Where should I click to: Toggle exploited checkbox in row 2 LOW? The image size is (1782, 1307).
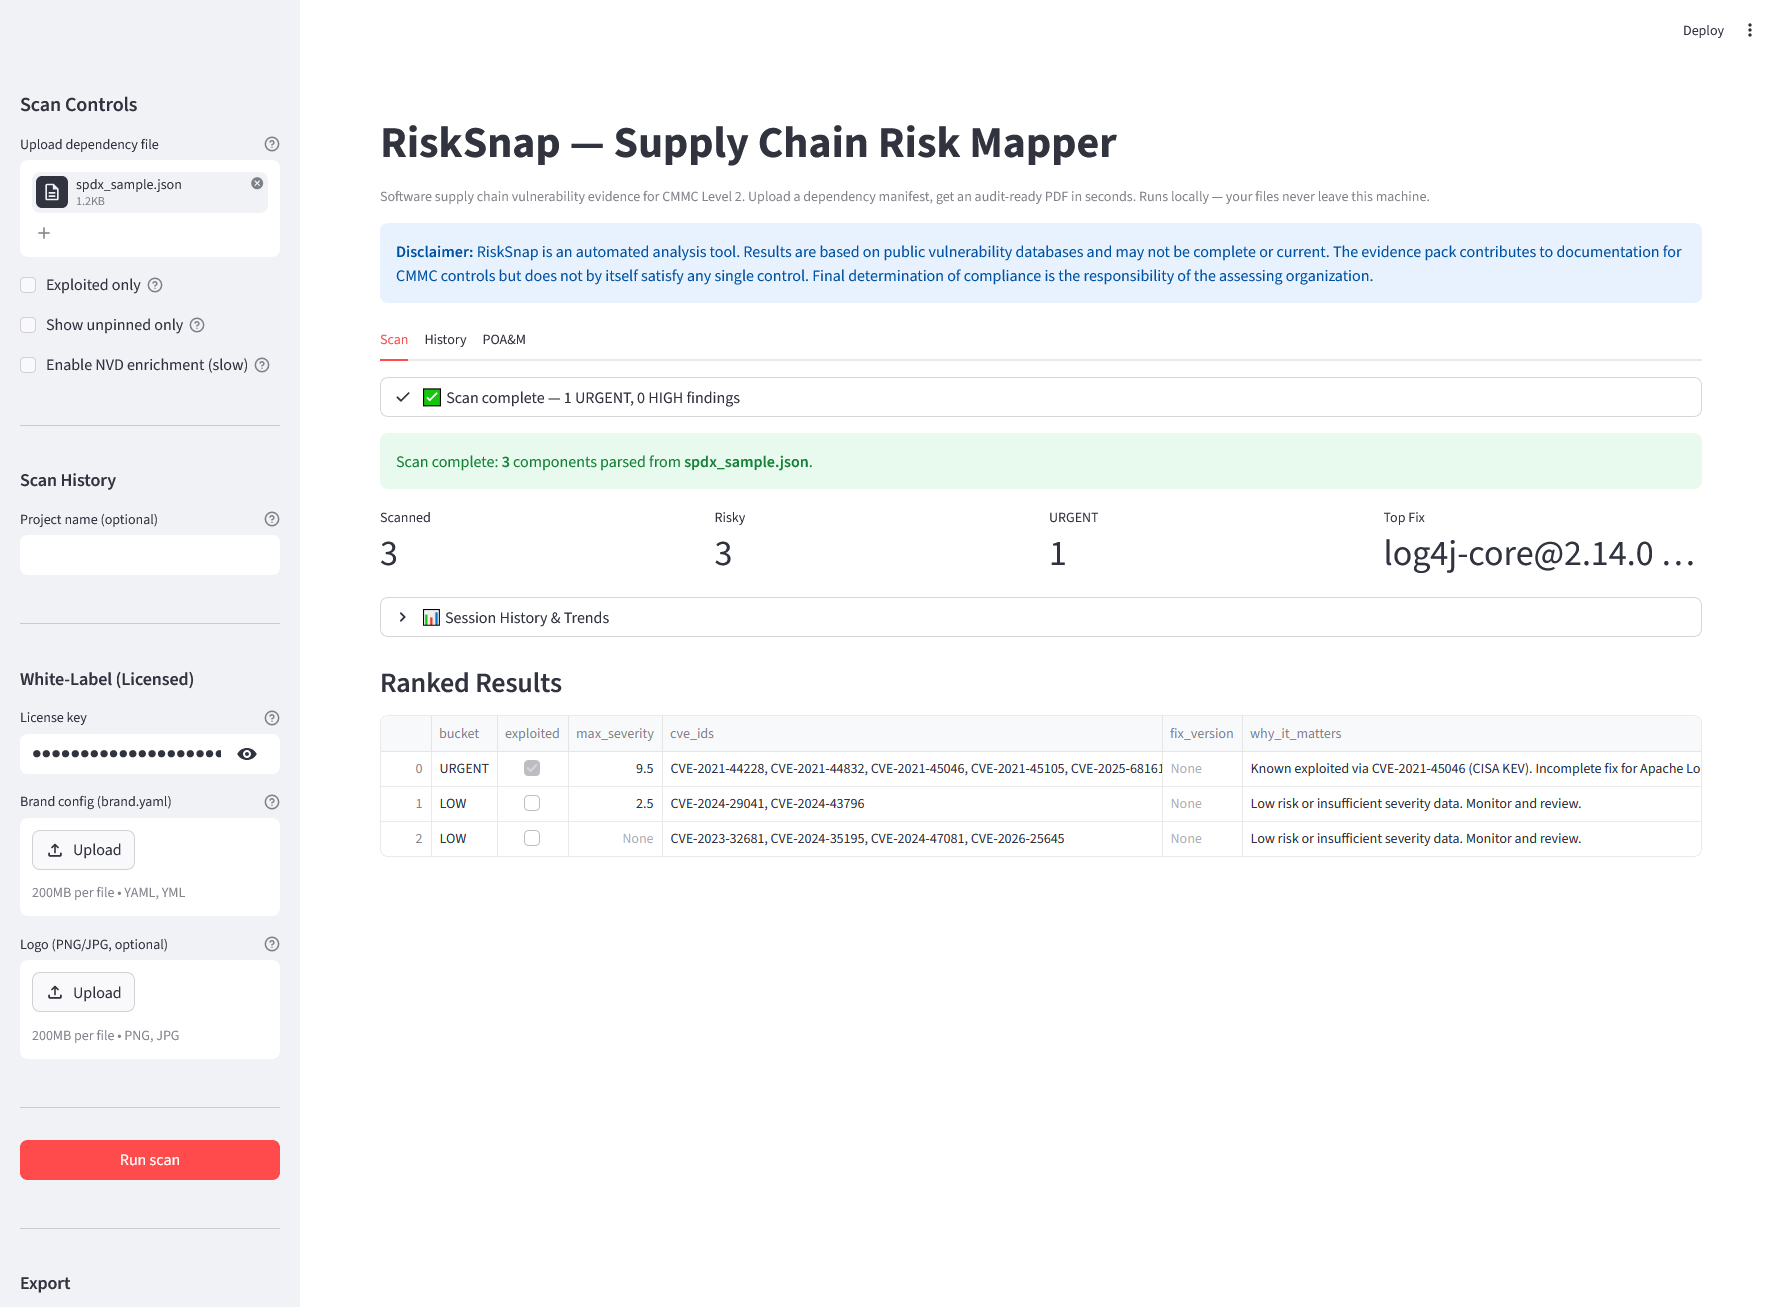pyautogui.click(x=532, y=838)
